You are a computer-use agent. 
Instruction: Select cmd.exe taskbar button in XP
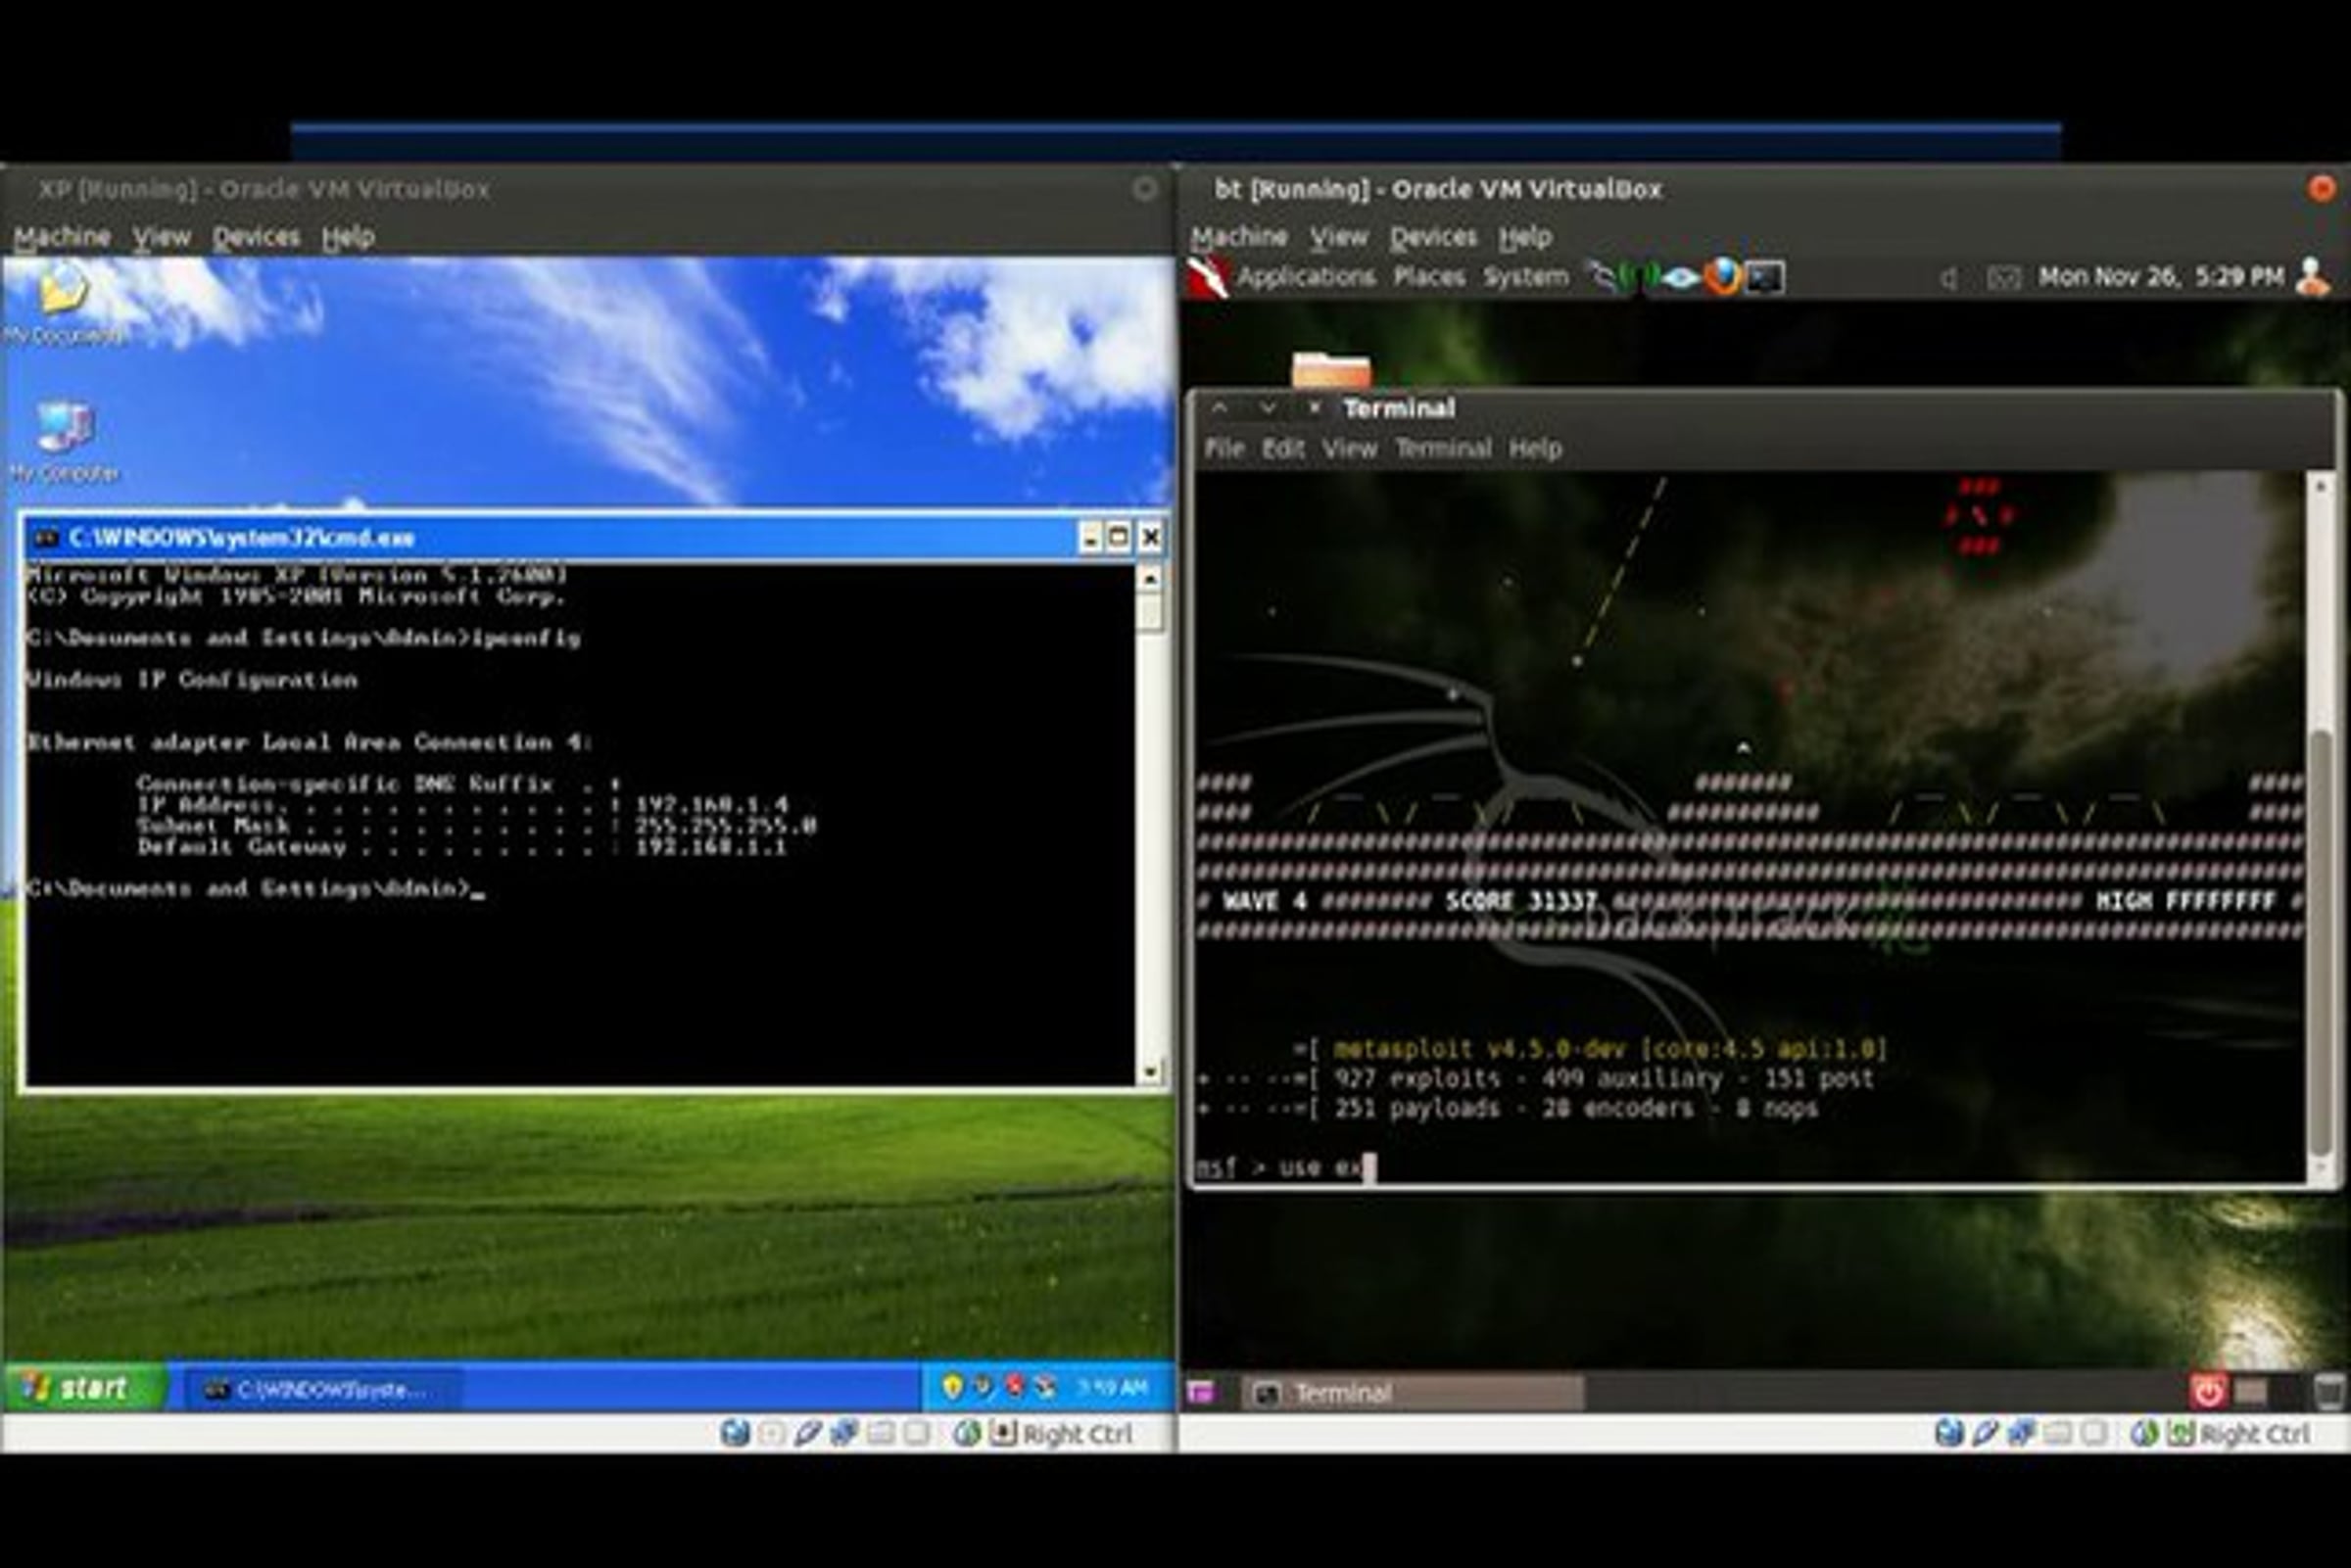[x=315, y=1389]
